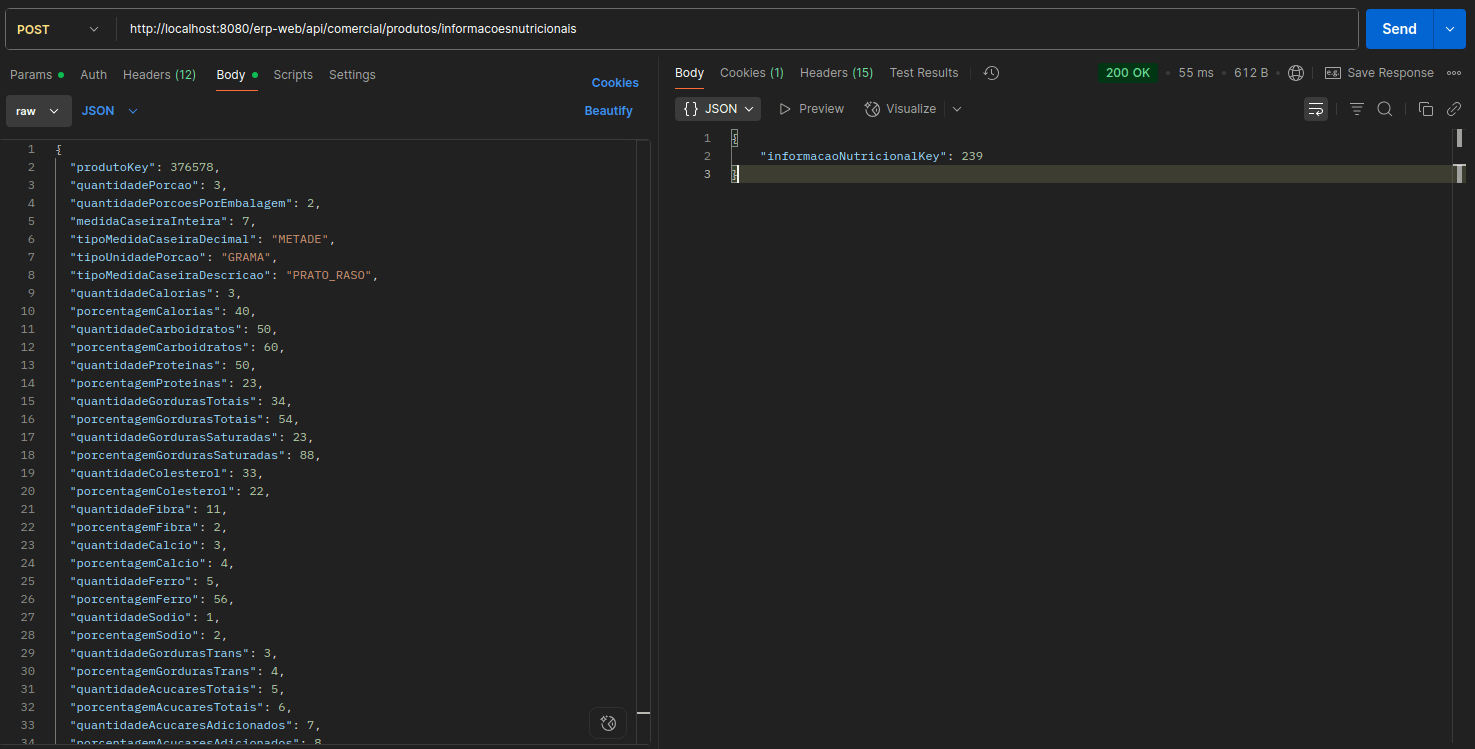Screen dimensions: 1475x749
Task: Click the "quantidadePorcoesPorEmbalagem" line
Action: click(195, 203)
